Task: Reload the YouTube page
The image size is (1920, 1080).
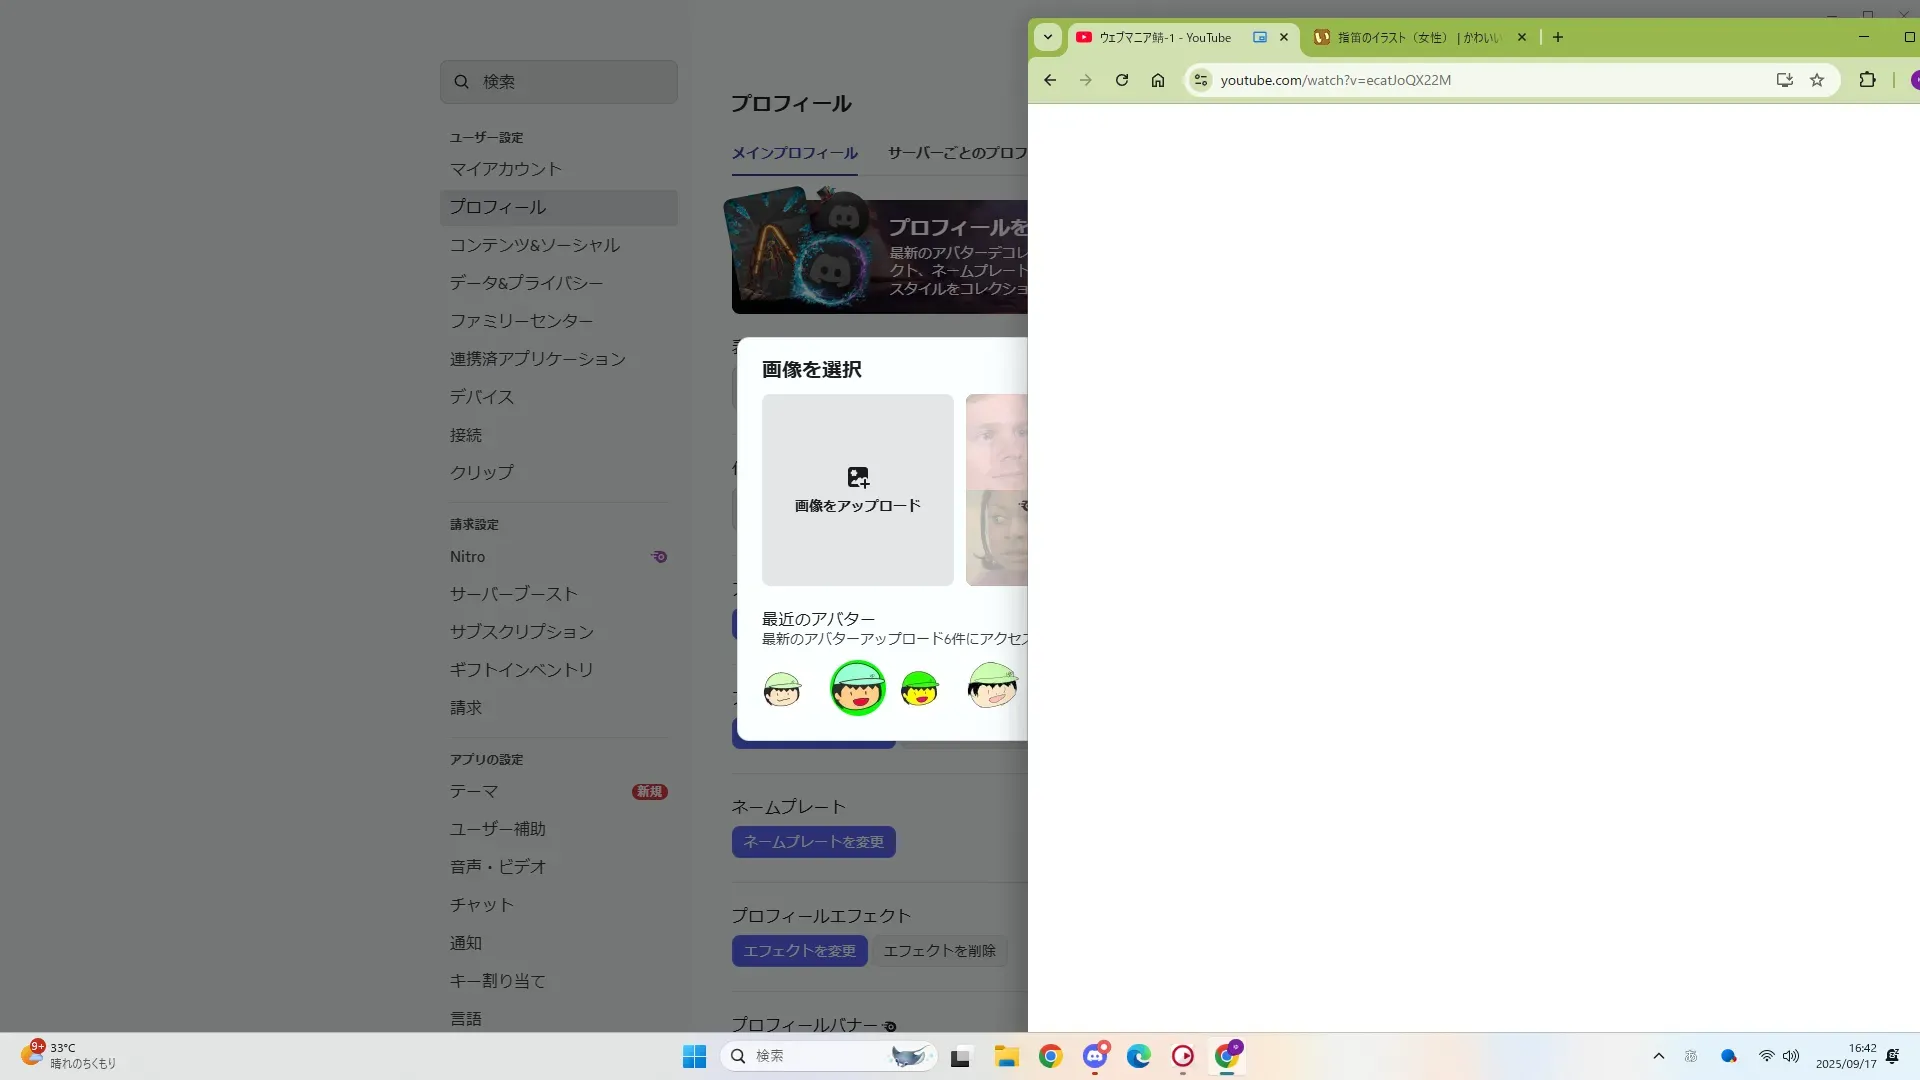Action: [1122, 80]
